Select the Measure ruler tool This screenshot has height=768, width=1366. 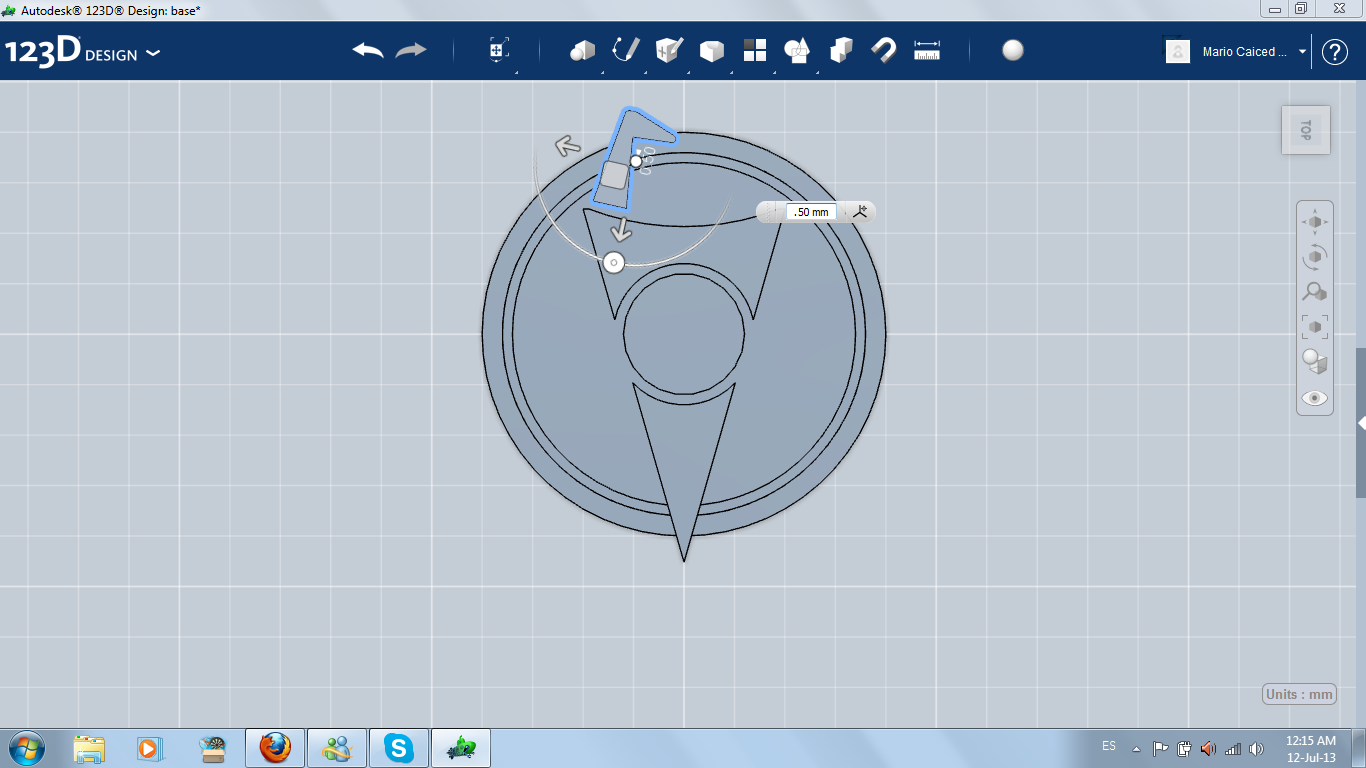click(927, 50)
